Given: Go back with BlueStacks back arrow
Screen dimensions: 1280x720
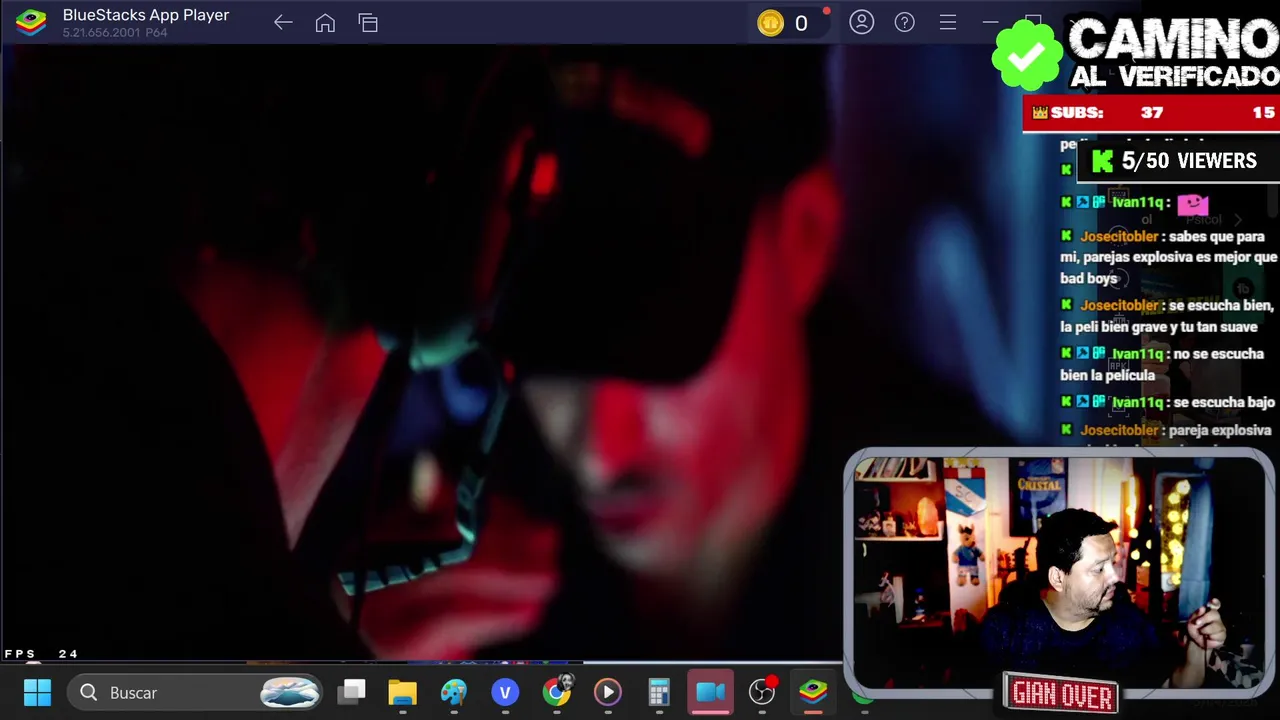Looking at the screenshot, I should tap(283, 22).
